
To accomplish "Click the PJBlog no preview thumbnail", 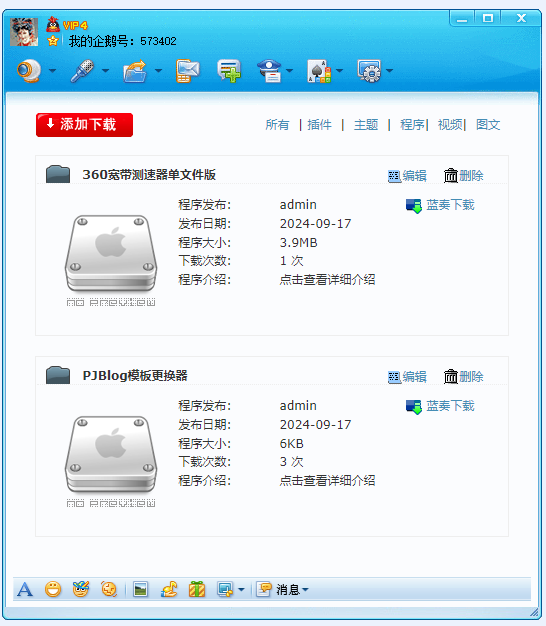I will (x=111, y=461).
